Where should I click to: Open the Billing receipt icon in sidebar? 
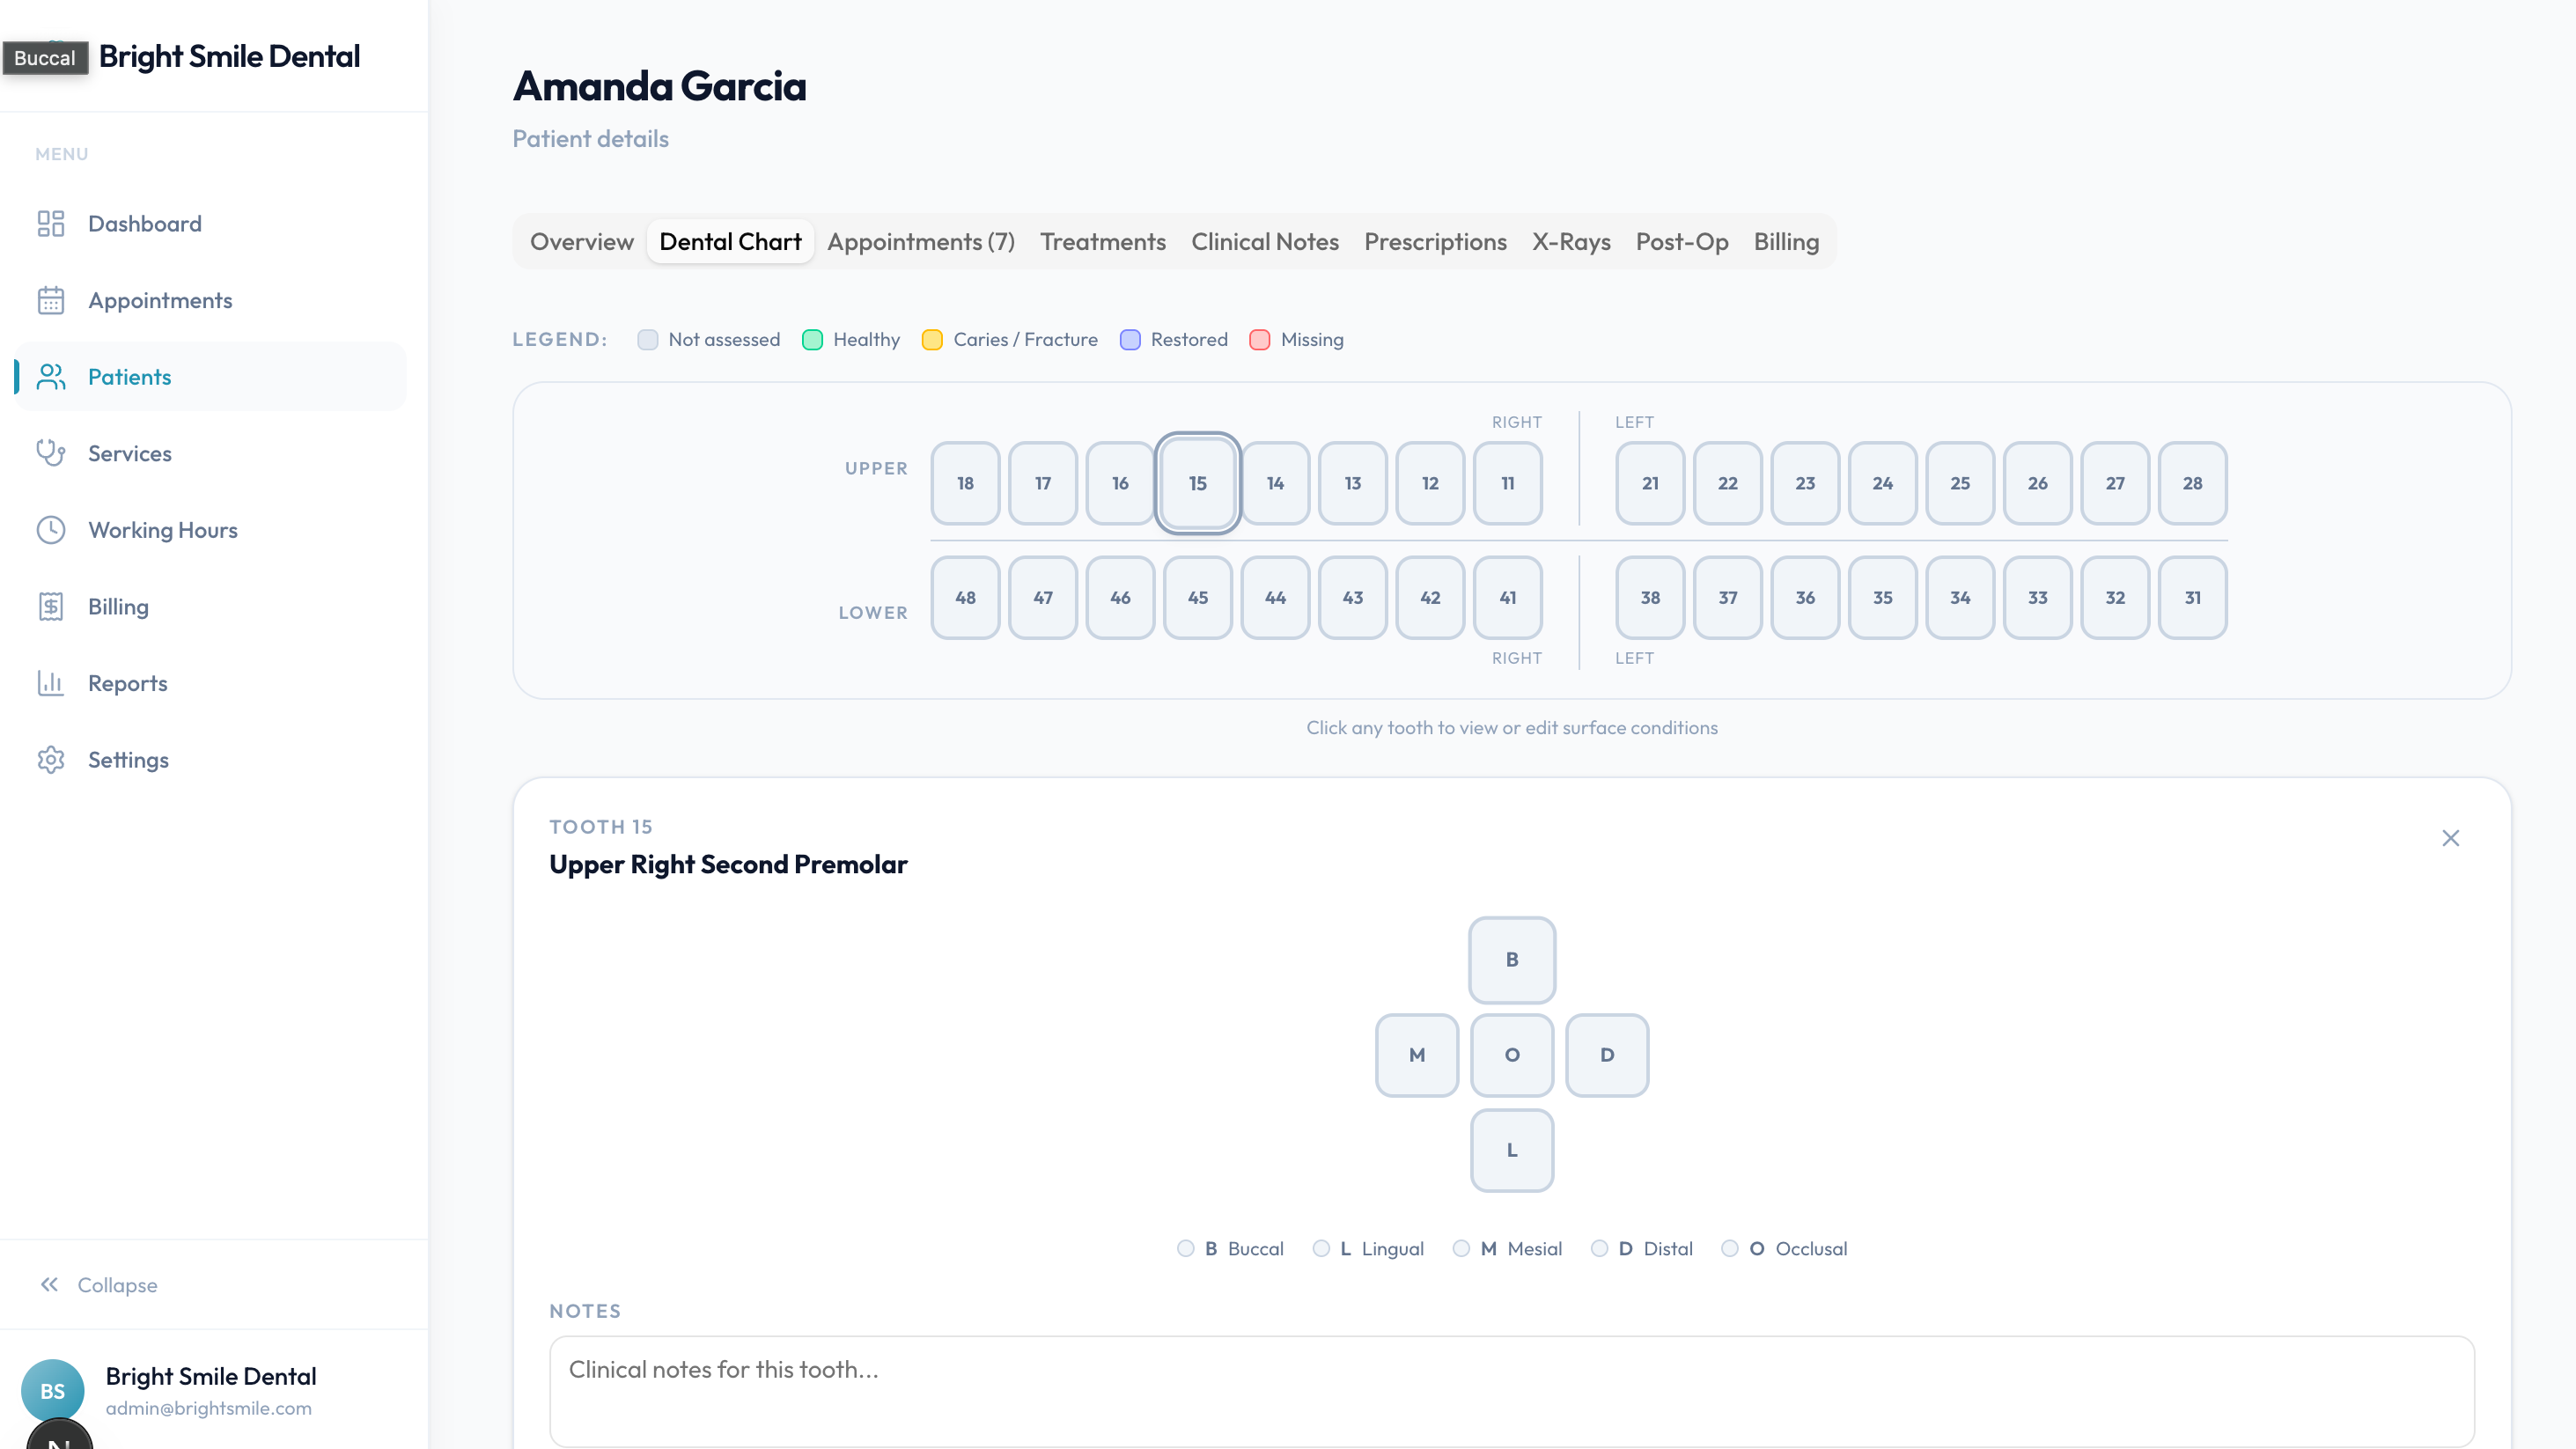(x=51, y=606)
